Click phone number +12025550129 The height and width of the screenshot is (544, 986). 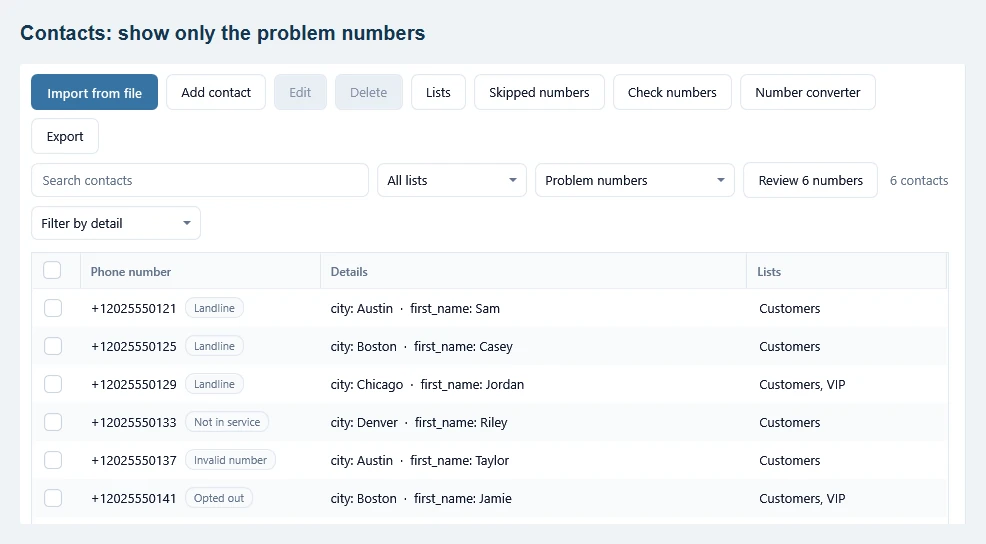click(x=134, y=384)
